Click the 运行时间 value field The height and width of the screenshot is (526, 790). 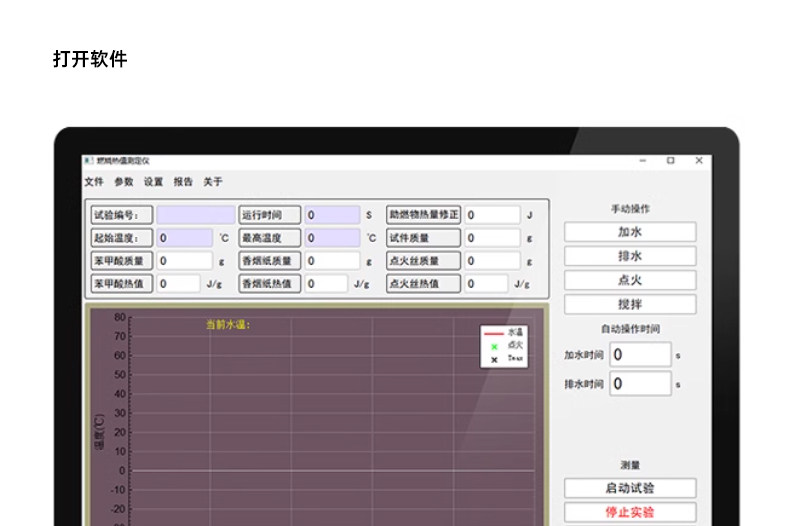click(332, 215)
